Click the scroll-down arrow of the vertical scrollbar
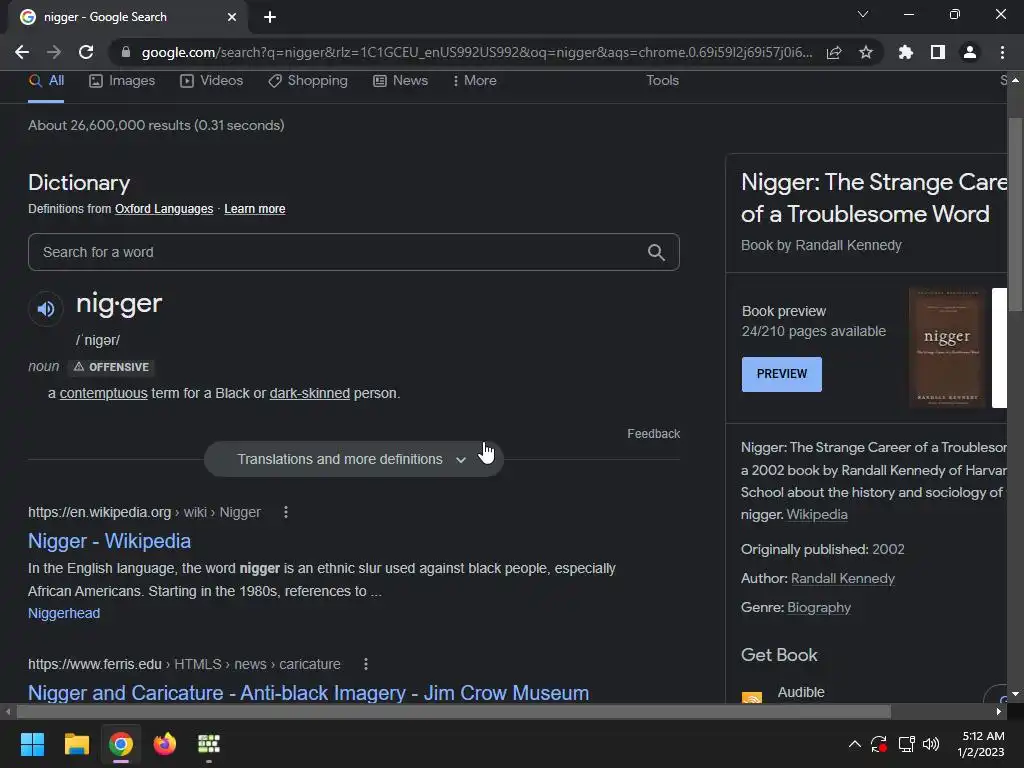 click(x=1015, y=694)
